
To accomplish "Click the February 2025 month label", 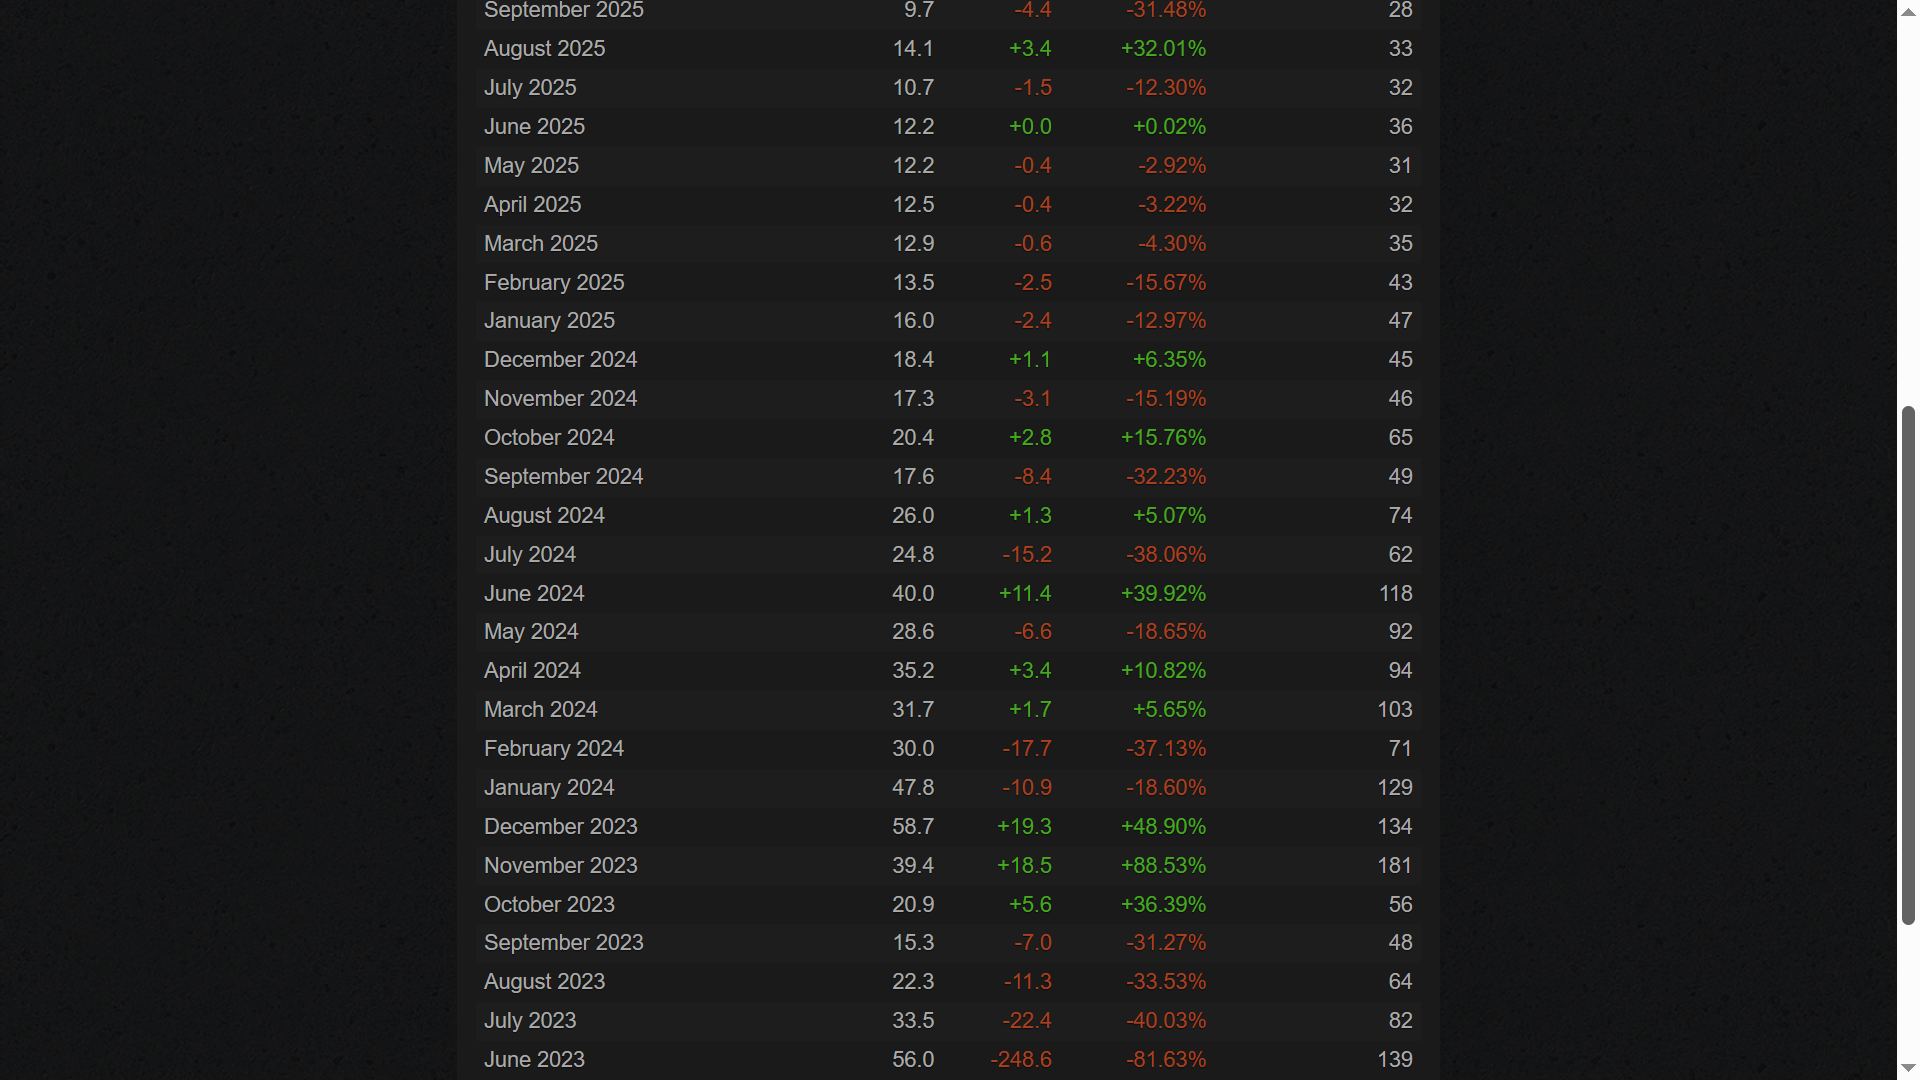I will (x=554, y=282).
